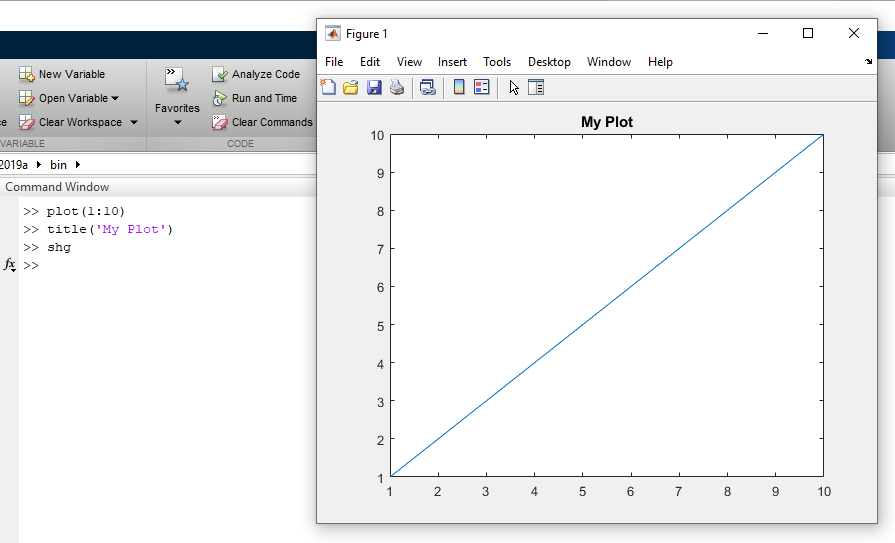
Task: Click the New Figure toolbar icon
Action: click(x=328, y=87)
